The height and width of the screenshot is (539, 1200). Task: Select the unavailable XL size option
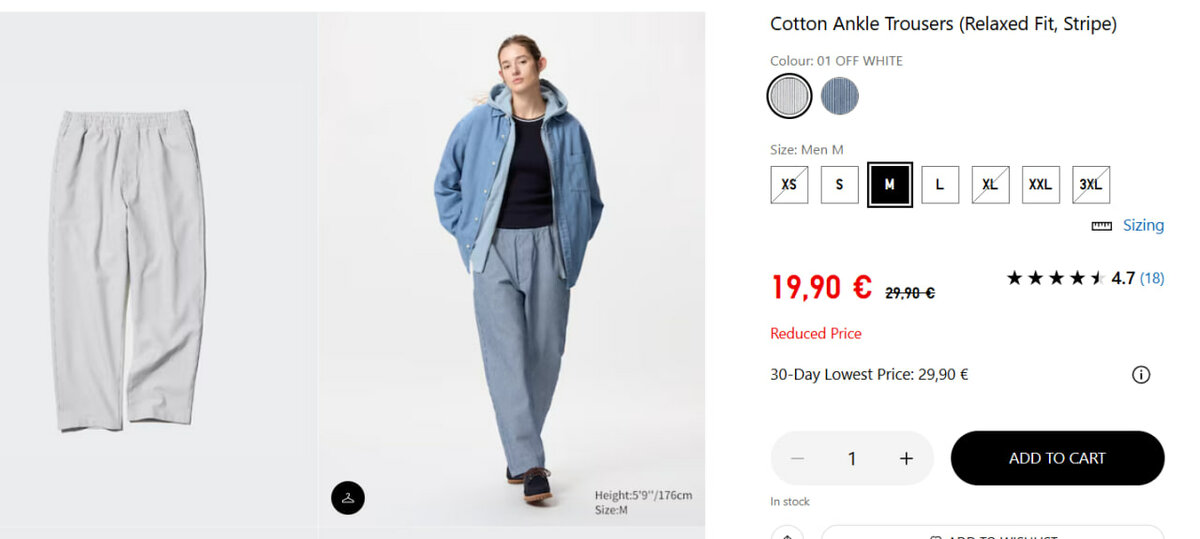click(x=990, y=185)
